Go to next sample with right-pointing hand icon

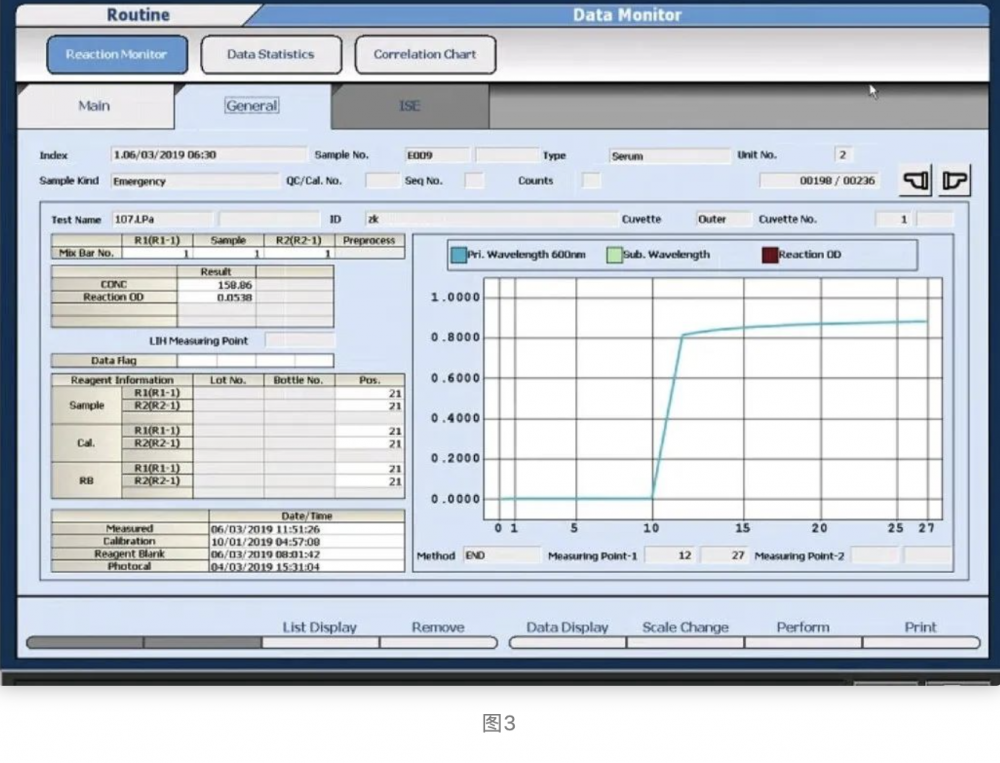(954, 181)
